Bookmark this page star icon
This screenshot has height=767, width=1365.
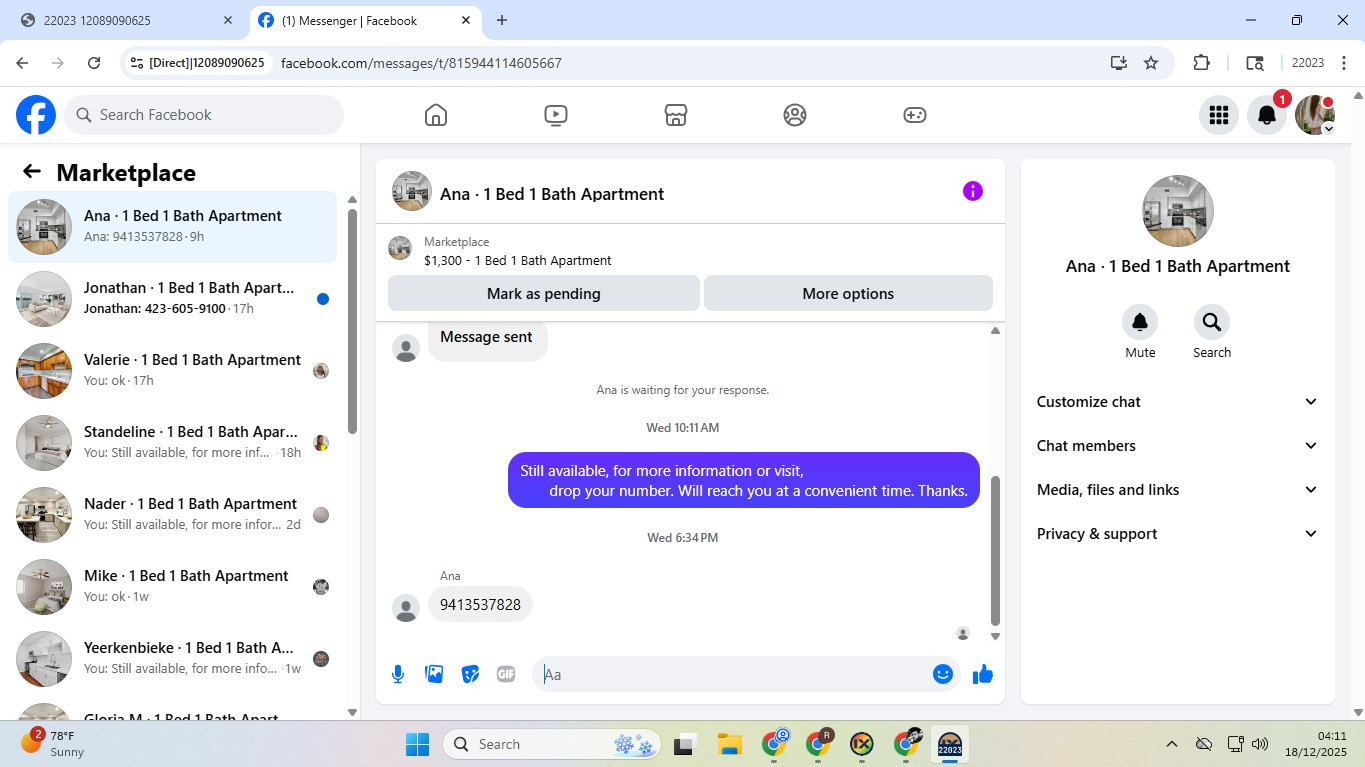[x=1151, y=63]
